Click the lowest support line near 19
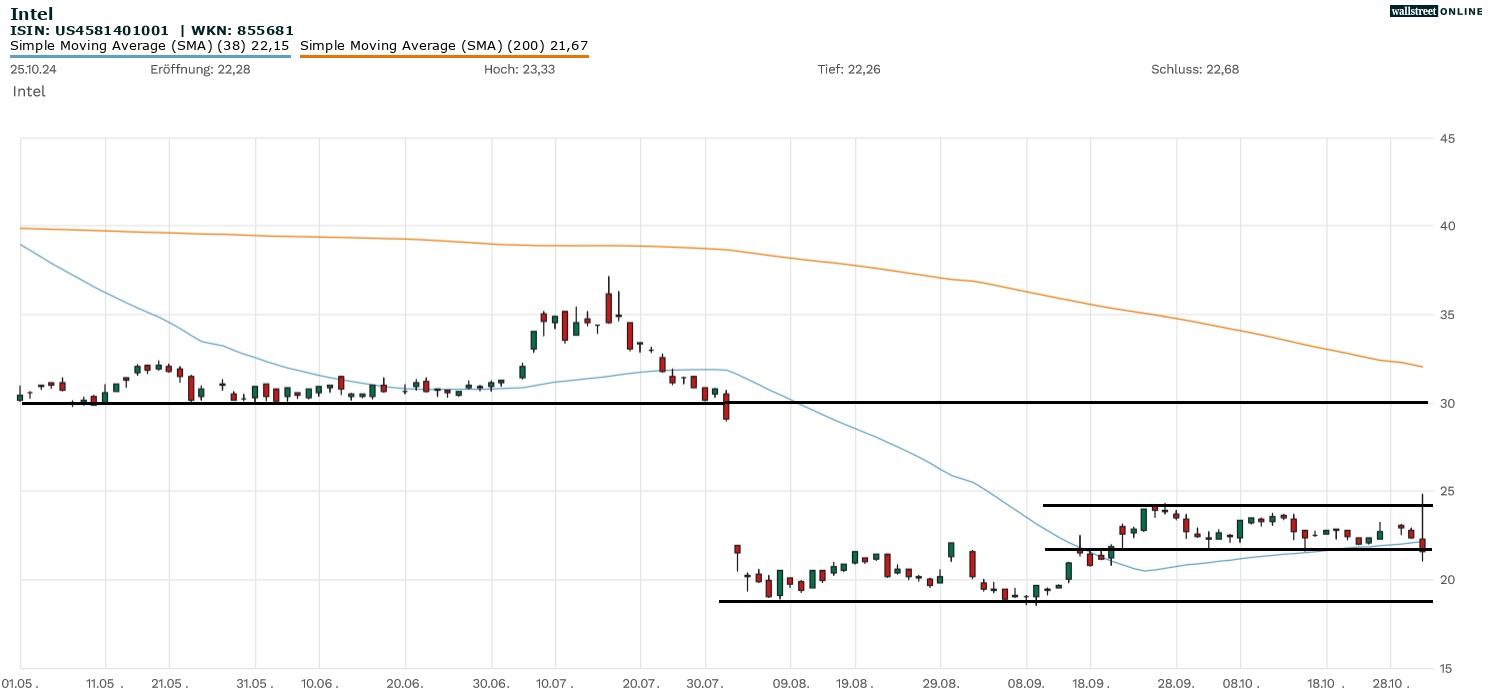The height and width of the screenshot is (689, 1490). 1076,601
